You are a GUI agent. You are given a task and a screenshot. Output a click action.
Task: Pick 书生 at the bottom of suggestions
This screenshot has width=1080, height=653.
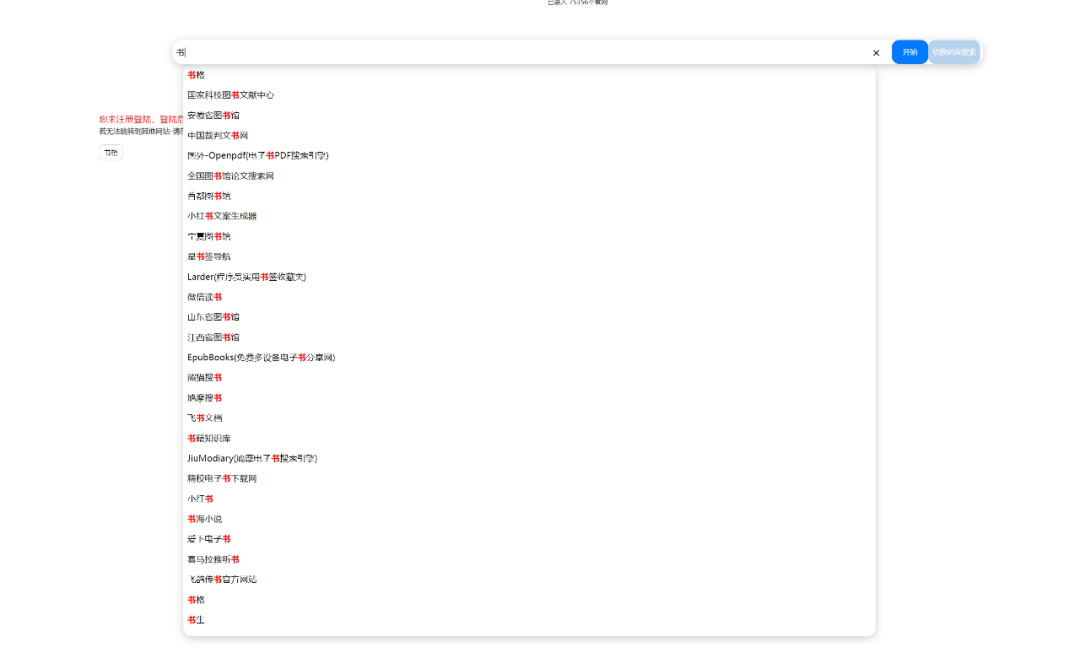coord(529,620)
